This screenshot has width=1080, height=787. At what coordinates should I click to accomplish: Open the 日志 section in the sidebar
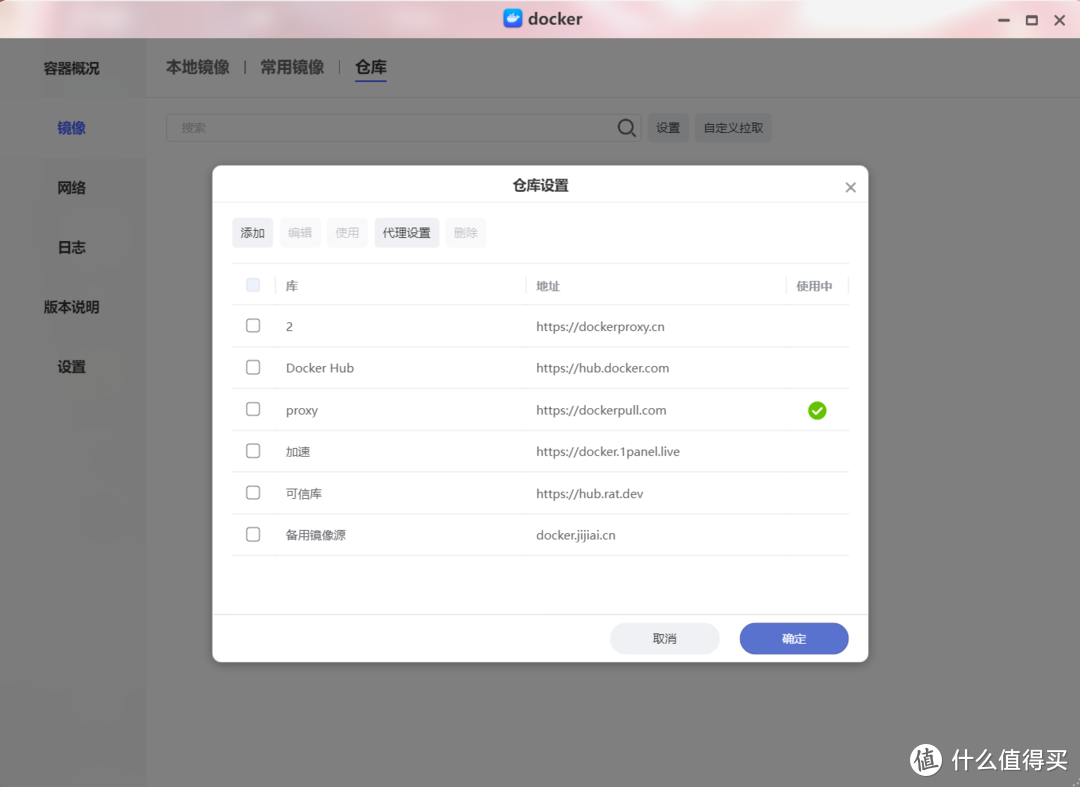pyautogui.click(x=71, y=247)
